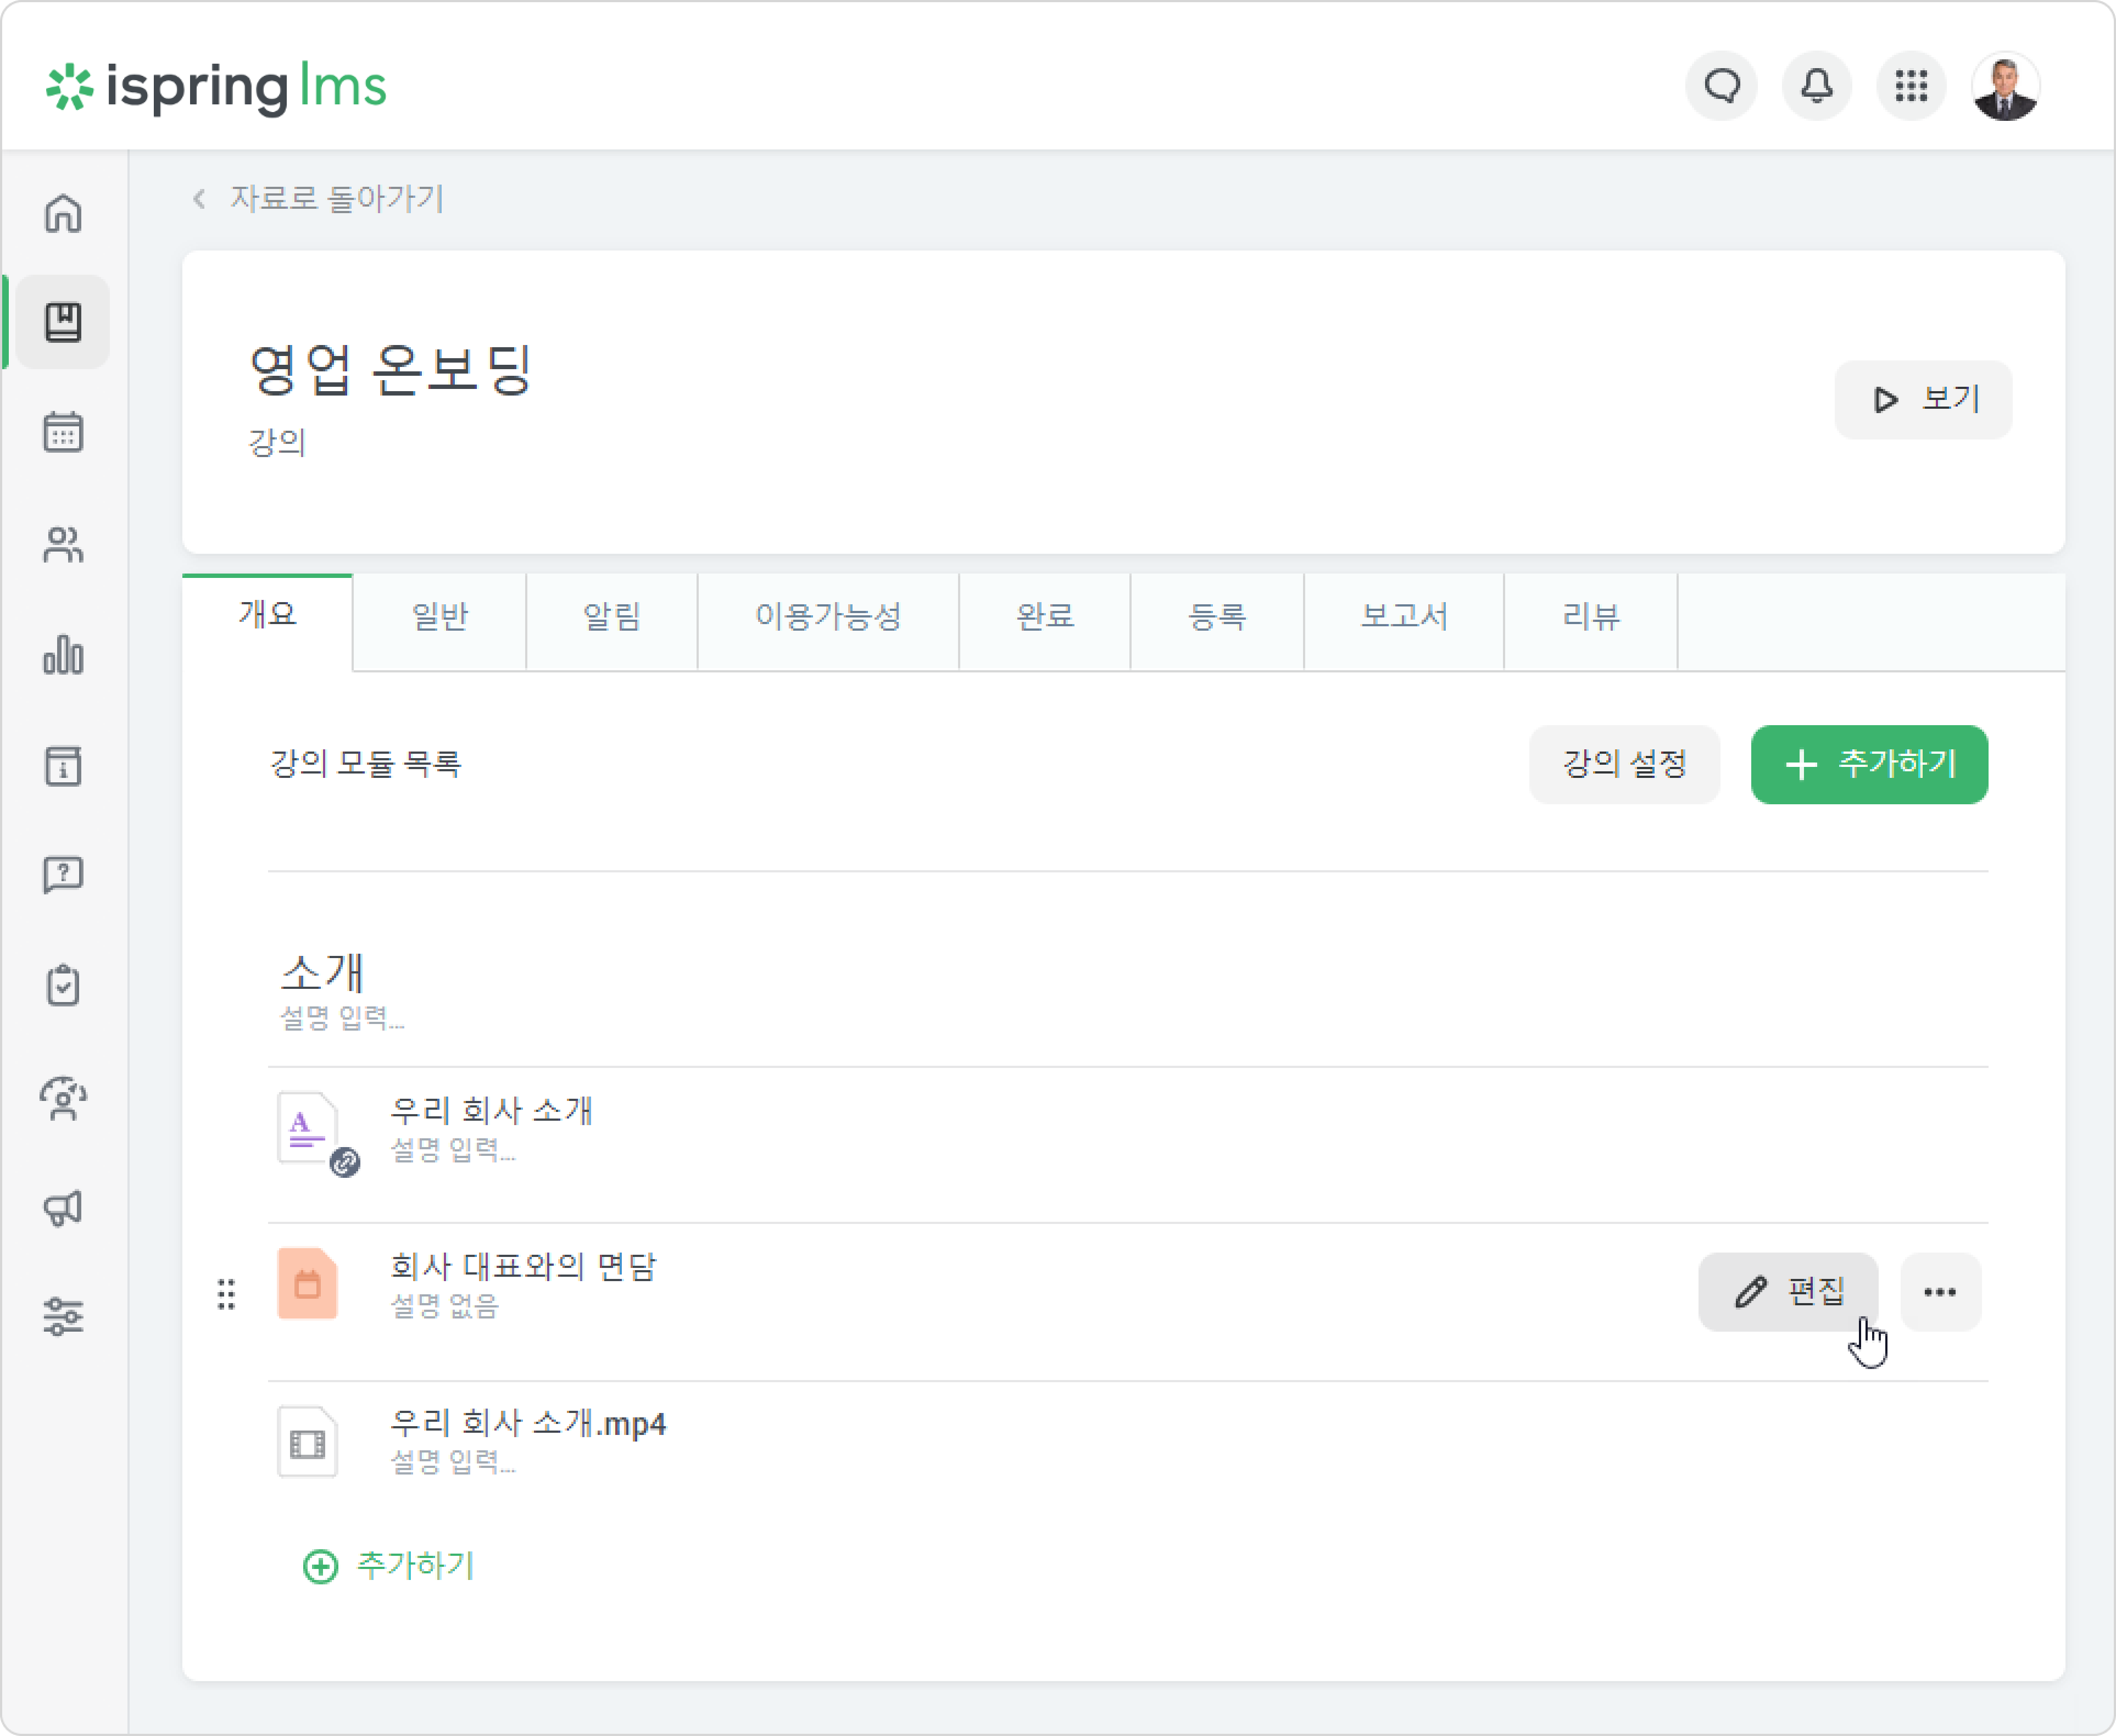
Task: Open the reports bar chart icon
Action: pyautogui.click(x=63, y=656)
